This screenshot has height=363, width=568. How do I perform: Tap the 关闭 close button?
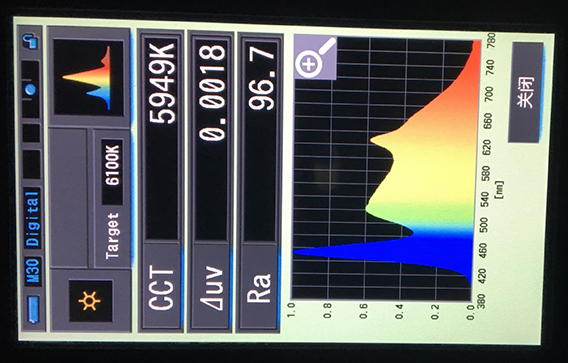[x=526, y=92]
